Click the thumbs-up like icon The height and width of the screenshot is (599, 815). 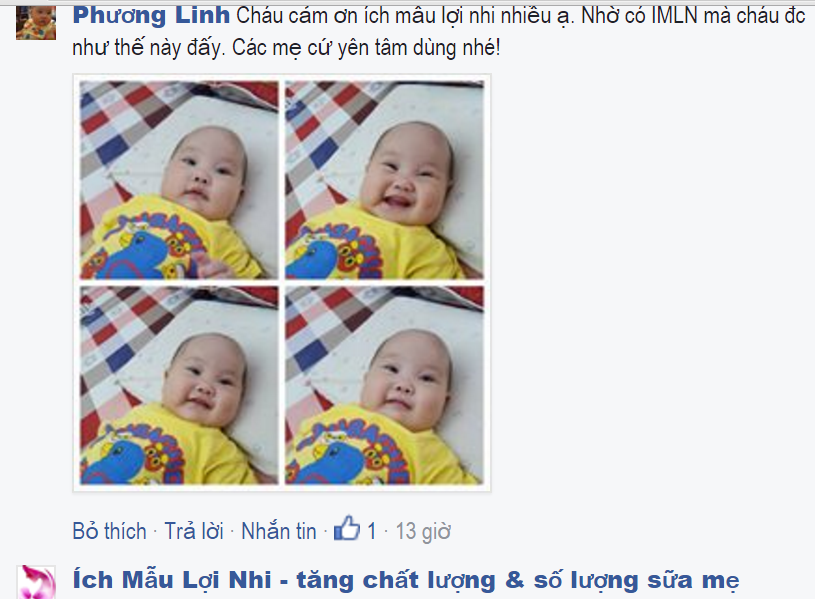tap(347, 528)
